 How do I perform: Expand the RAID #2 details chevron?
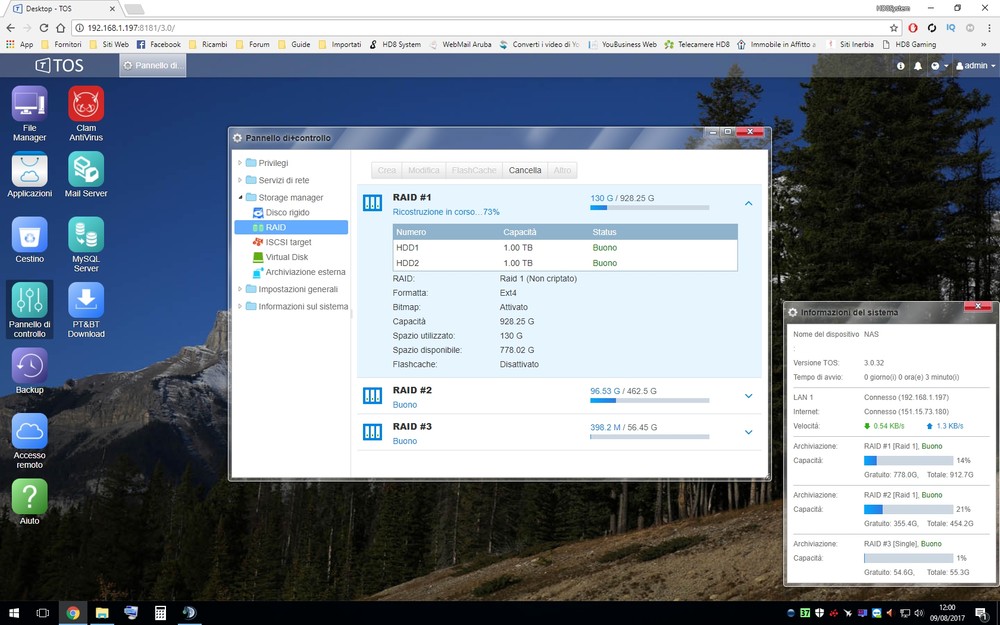(748, 396)
